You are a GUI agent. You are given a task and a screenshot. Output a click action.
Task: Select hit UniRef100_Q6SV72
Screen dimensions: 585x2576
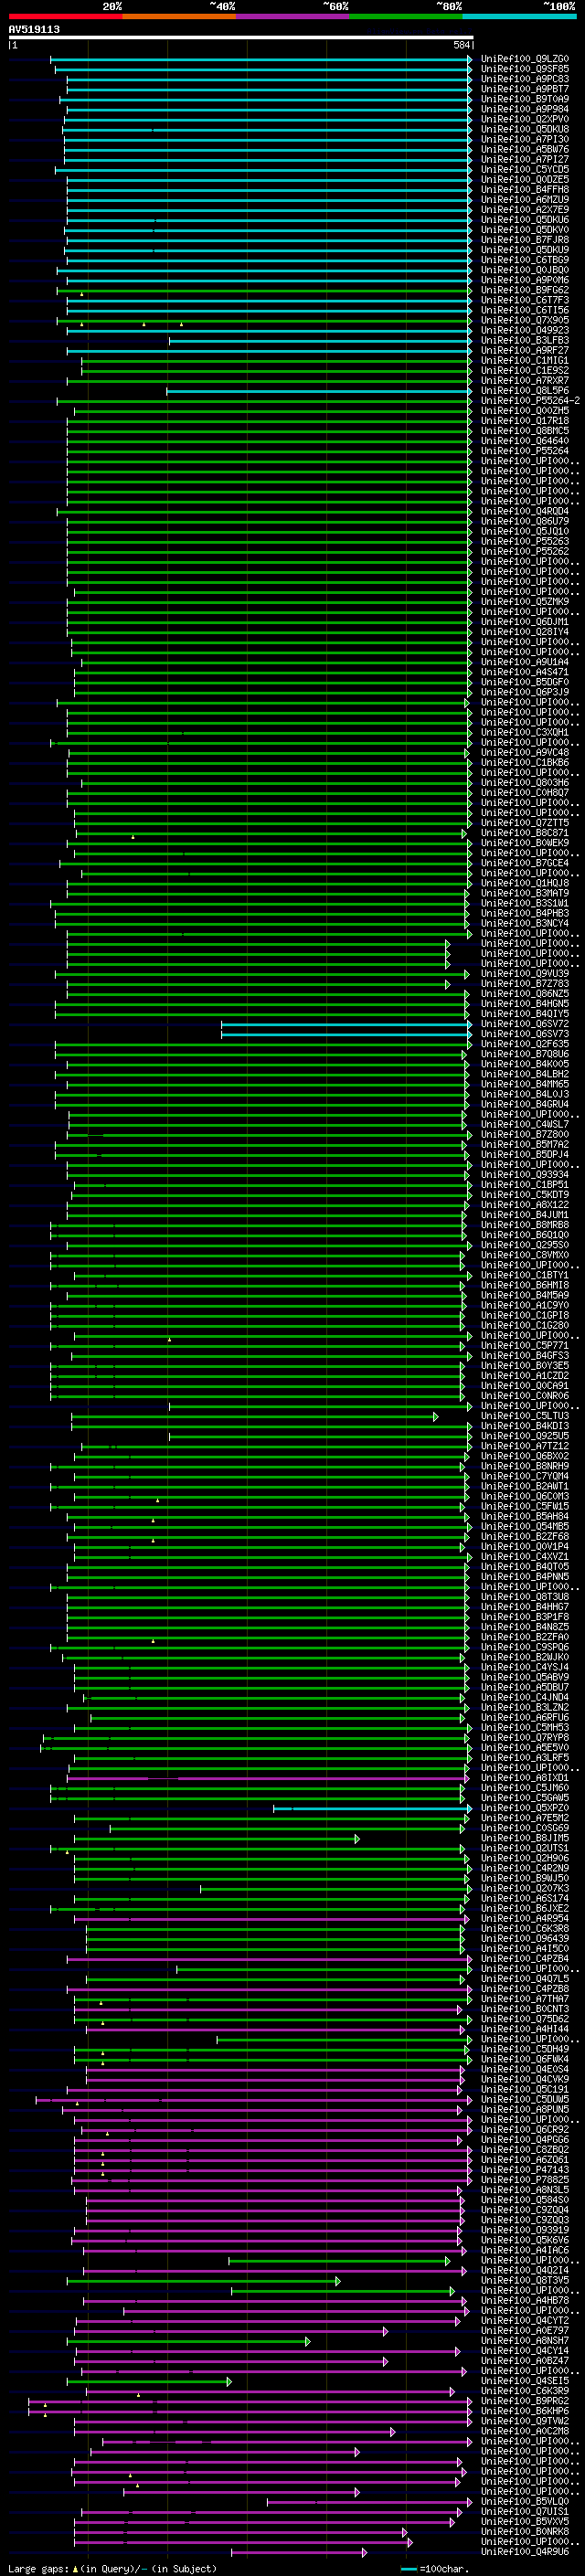coord(524,1024)
